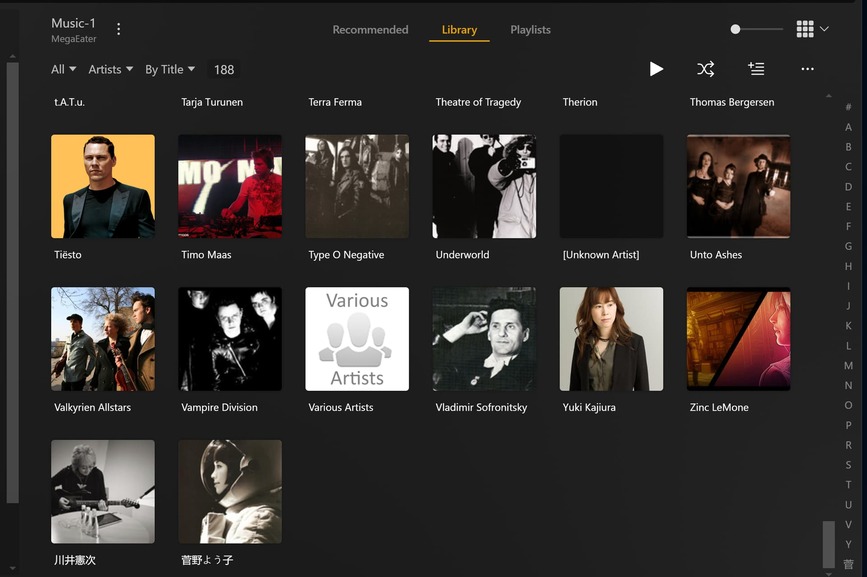The image size is (867, 577).
Task: Jump to 菅 in the alphabet index
Action: coord(848,564)
